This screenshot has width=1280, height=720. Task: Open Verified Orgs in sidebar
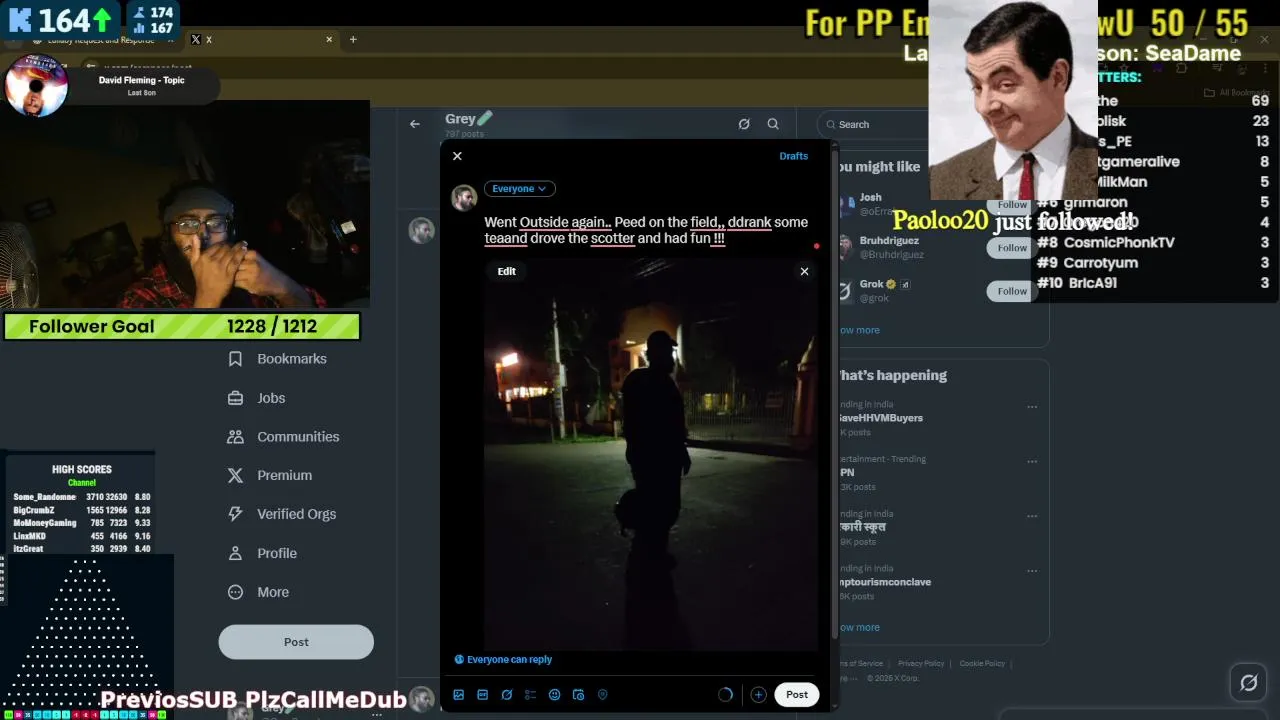(x=282, y=514)
